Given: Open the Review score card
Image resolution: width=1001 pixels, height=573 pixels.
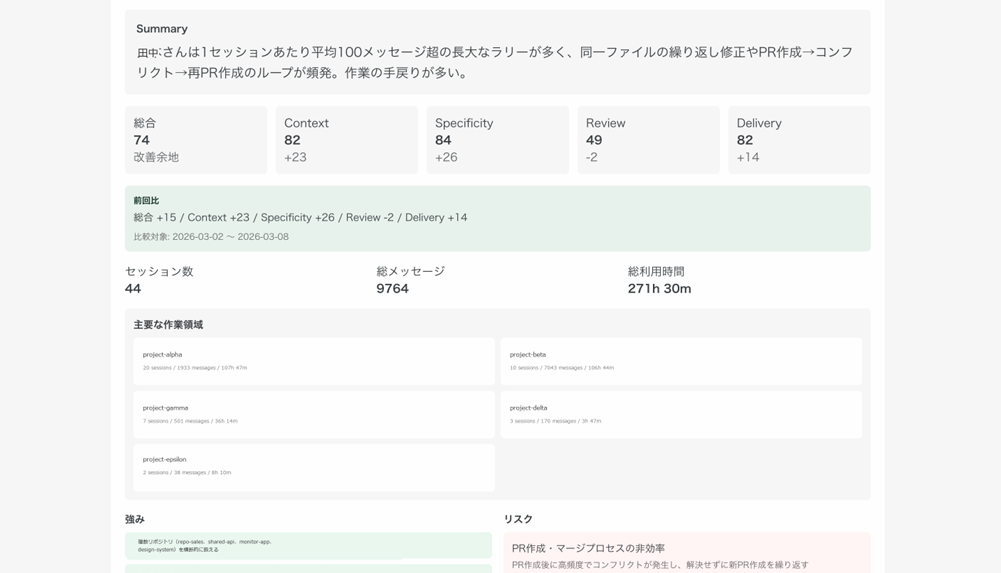Looking at the screenshot, I should [x=648, y=140].
